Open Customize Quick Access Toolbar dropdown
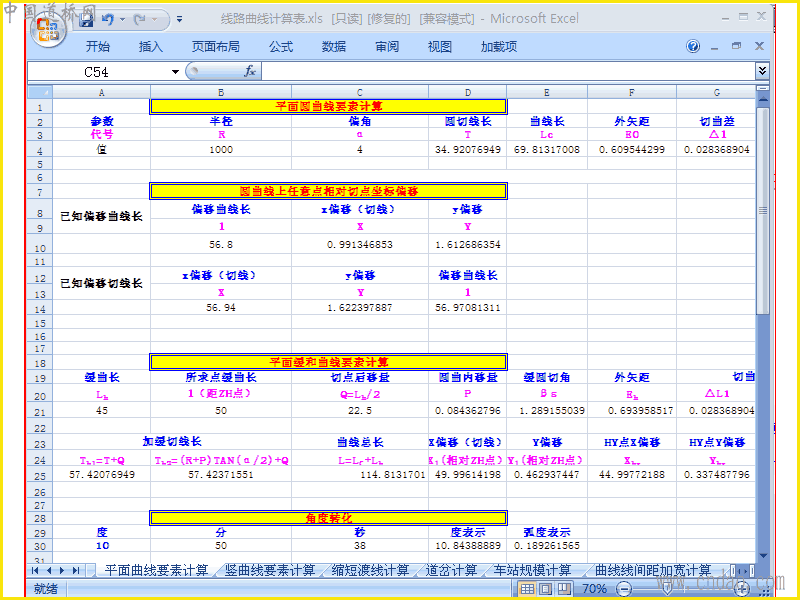The height and width of the screenshot is (600, 800). tap(179, 19)
